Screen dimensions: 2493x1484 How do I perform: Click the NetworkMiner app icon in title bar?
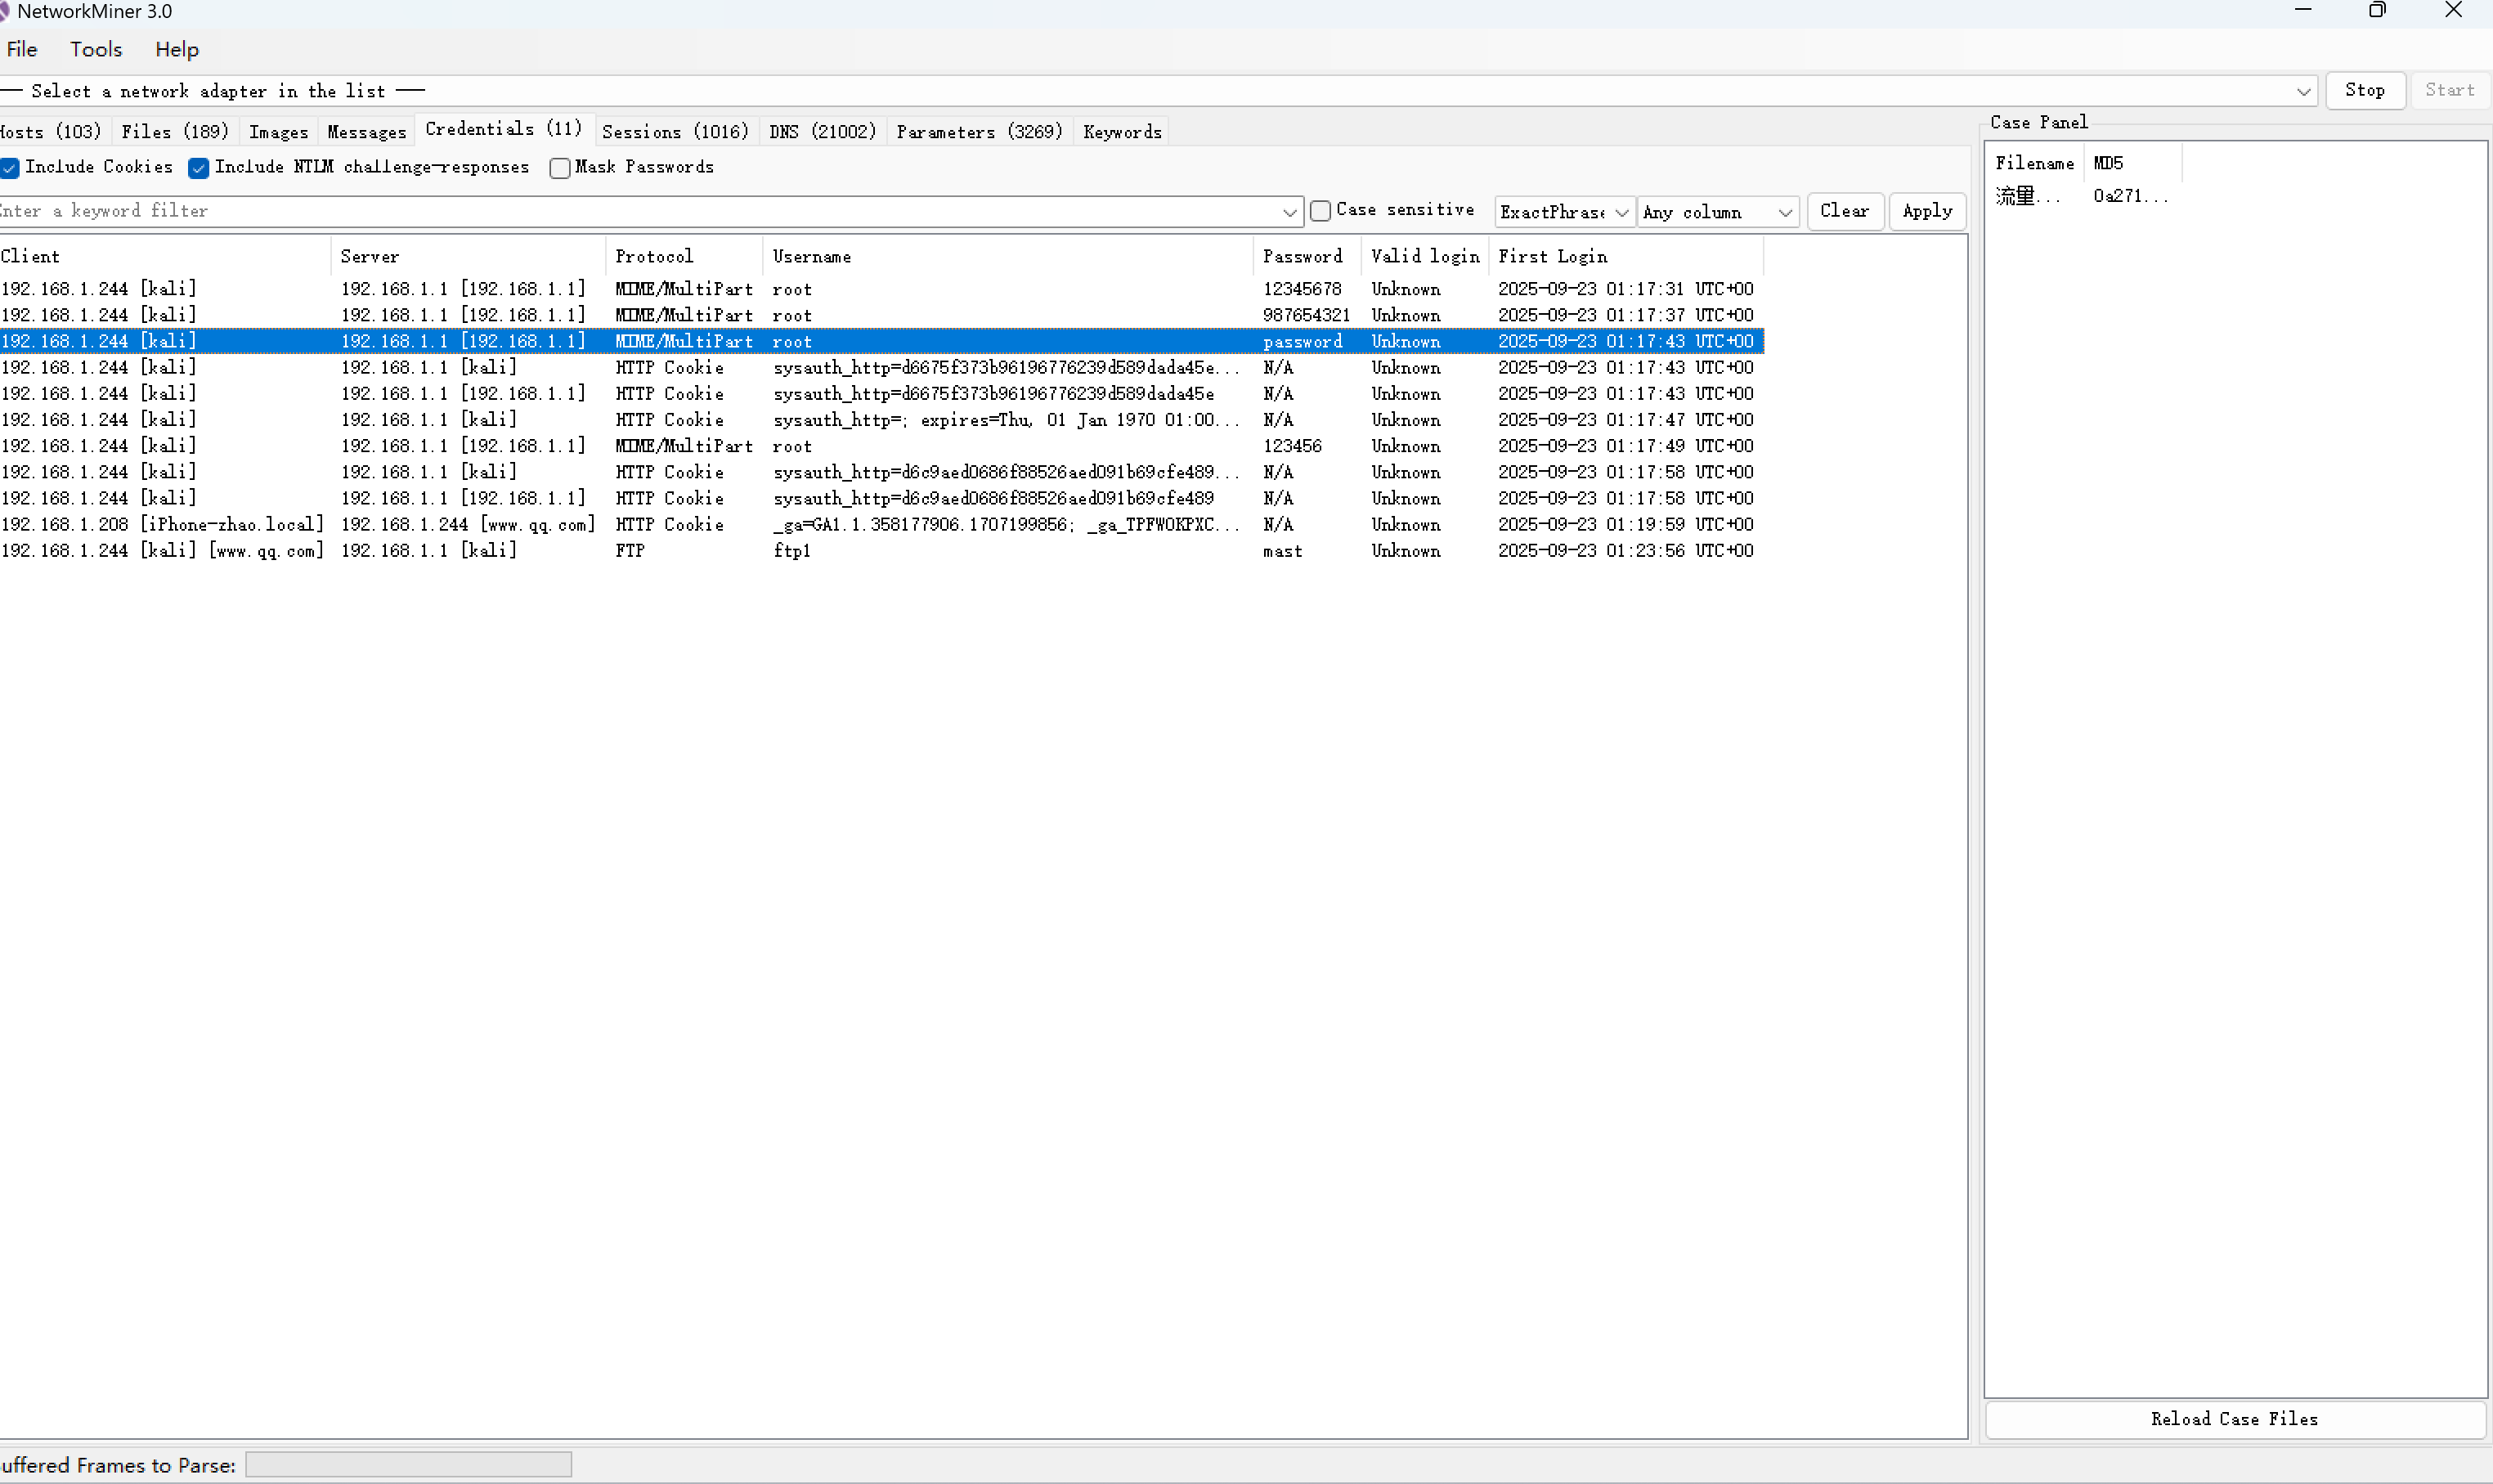coord(4,11)
